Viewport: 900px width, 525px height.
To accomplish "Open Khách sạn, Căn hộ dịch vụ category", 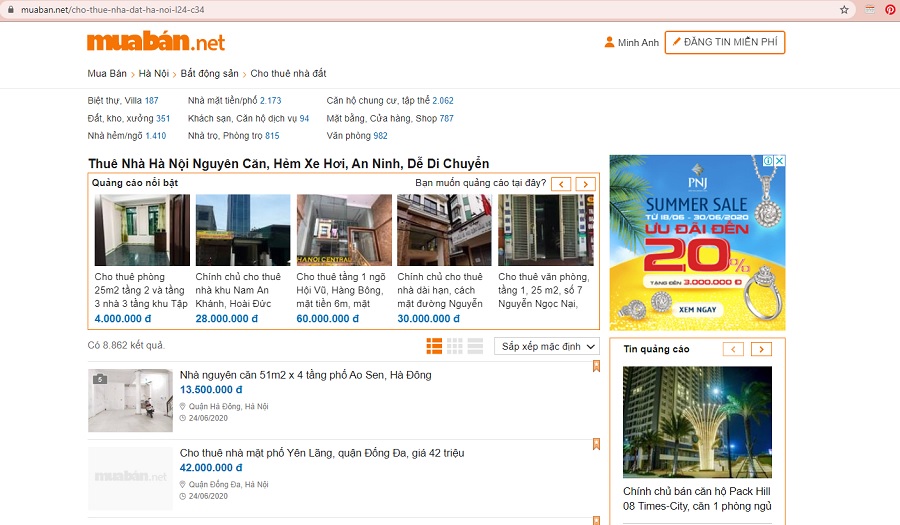I will (x=249, y=118).
